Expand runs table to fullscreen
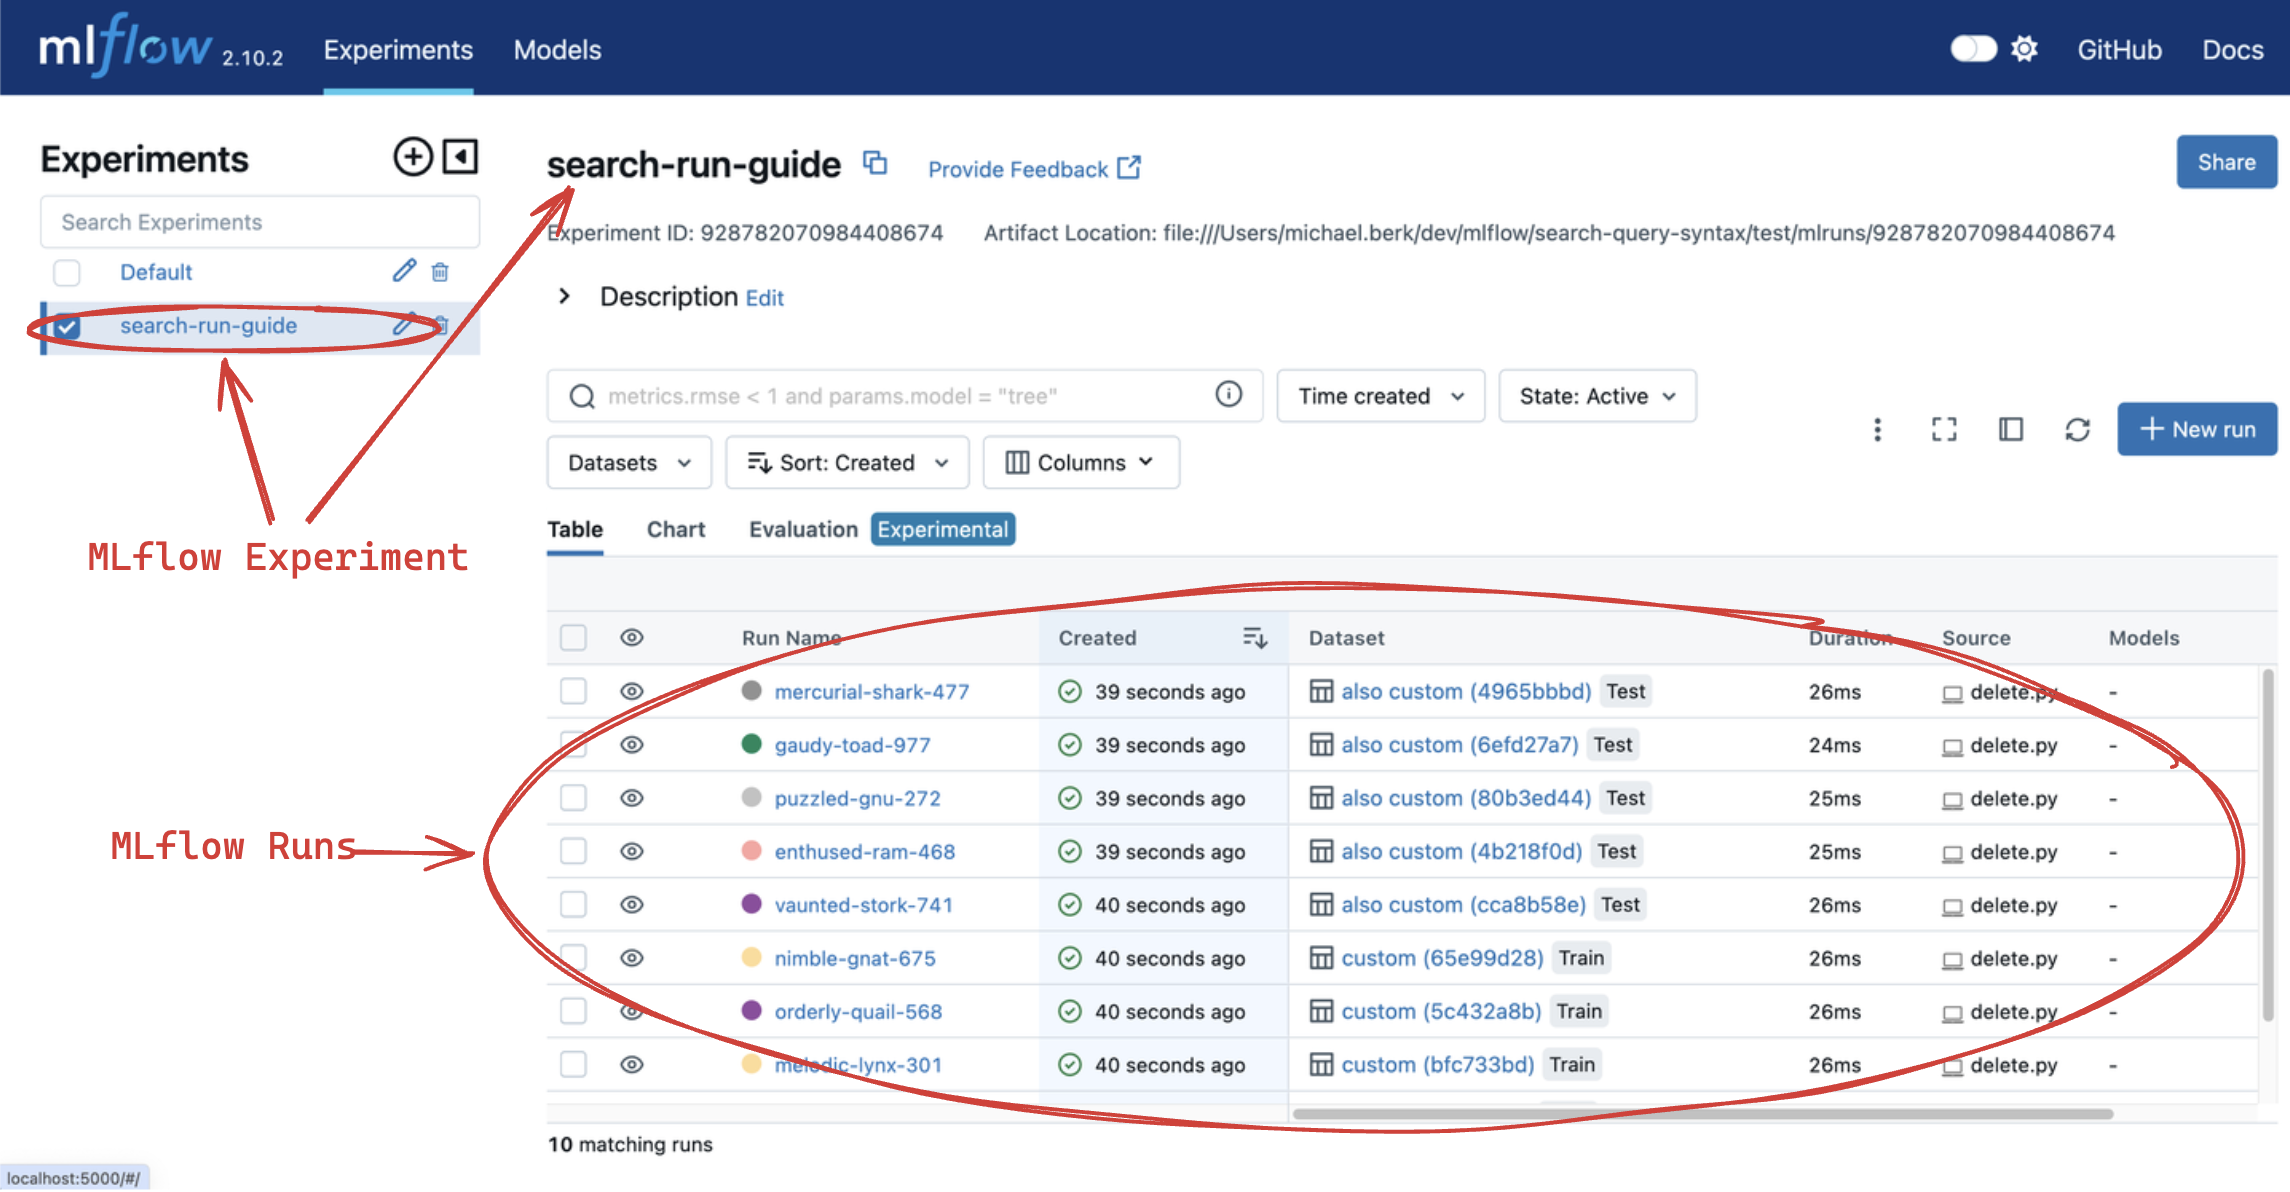 (x=1943, y=430)
